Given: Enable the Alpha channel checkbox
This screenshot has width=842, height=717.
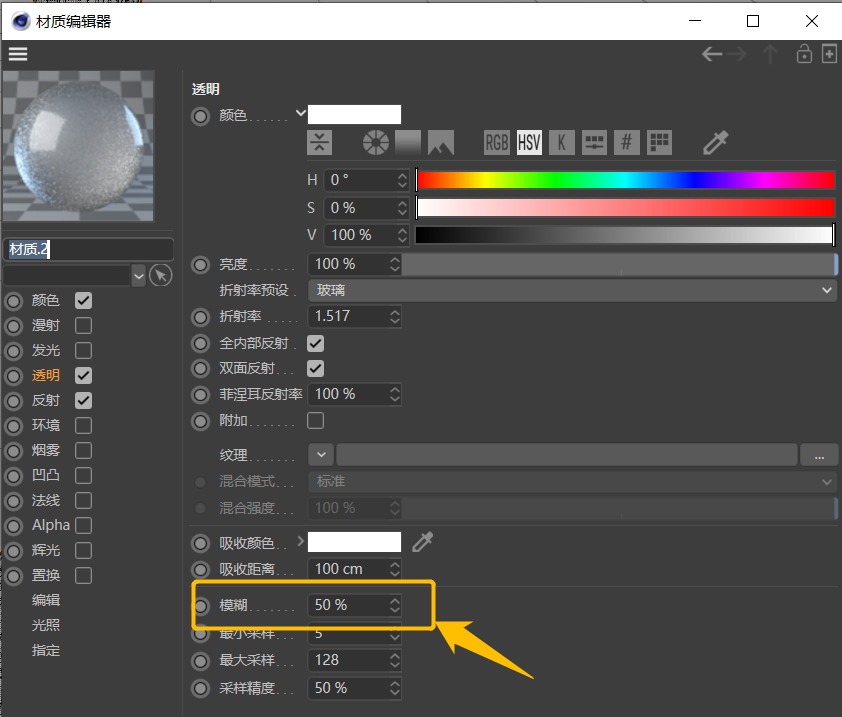Looking at the screenshot, I should click(x=83, y=525).
